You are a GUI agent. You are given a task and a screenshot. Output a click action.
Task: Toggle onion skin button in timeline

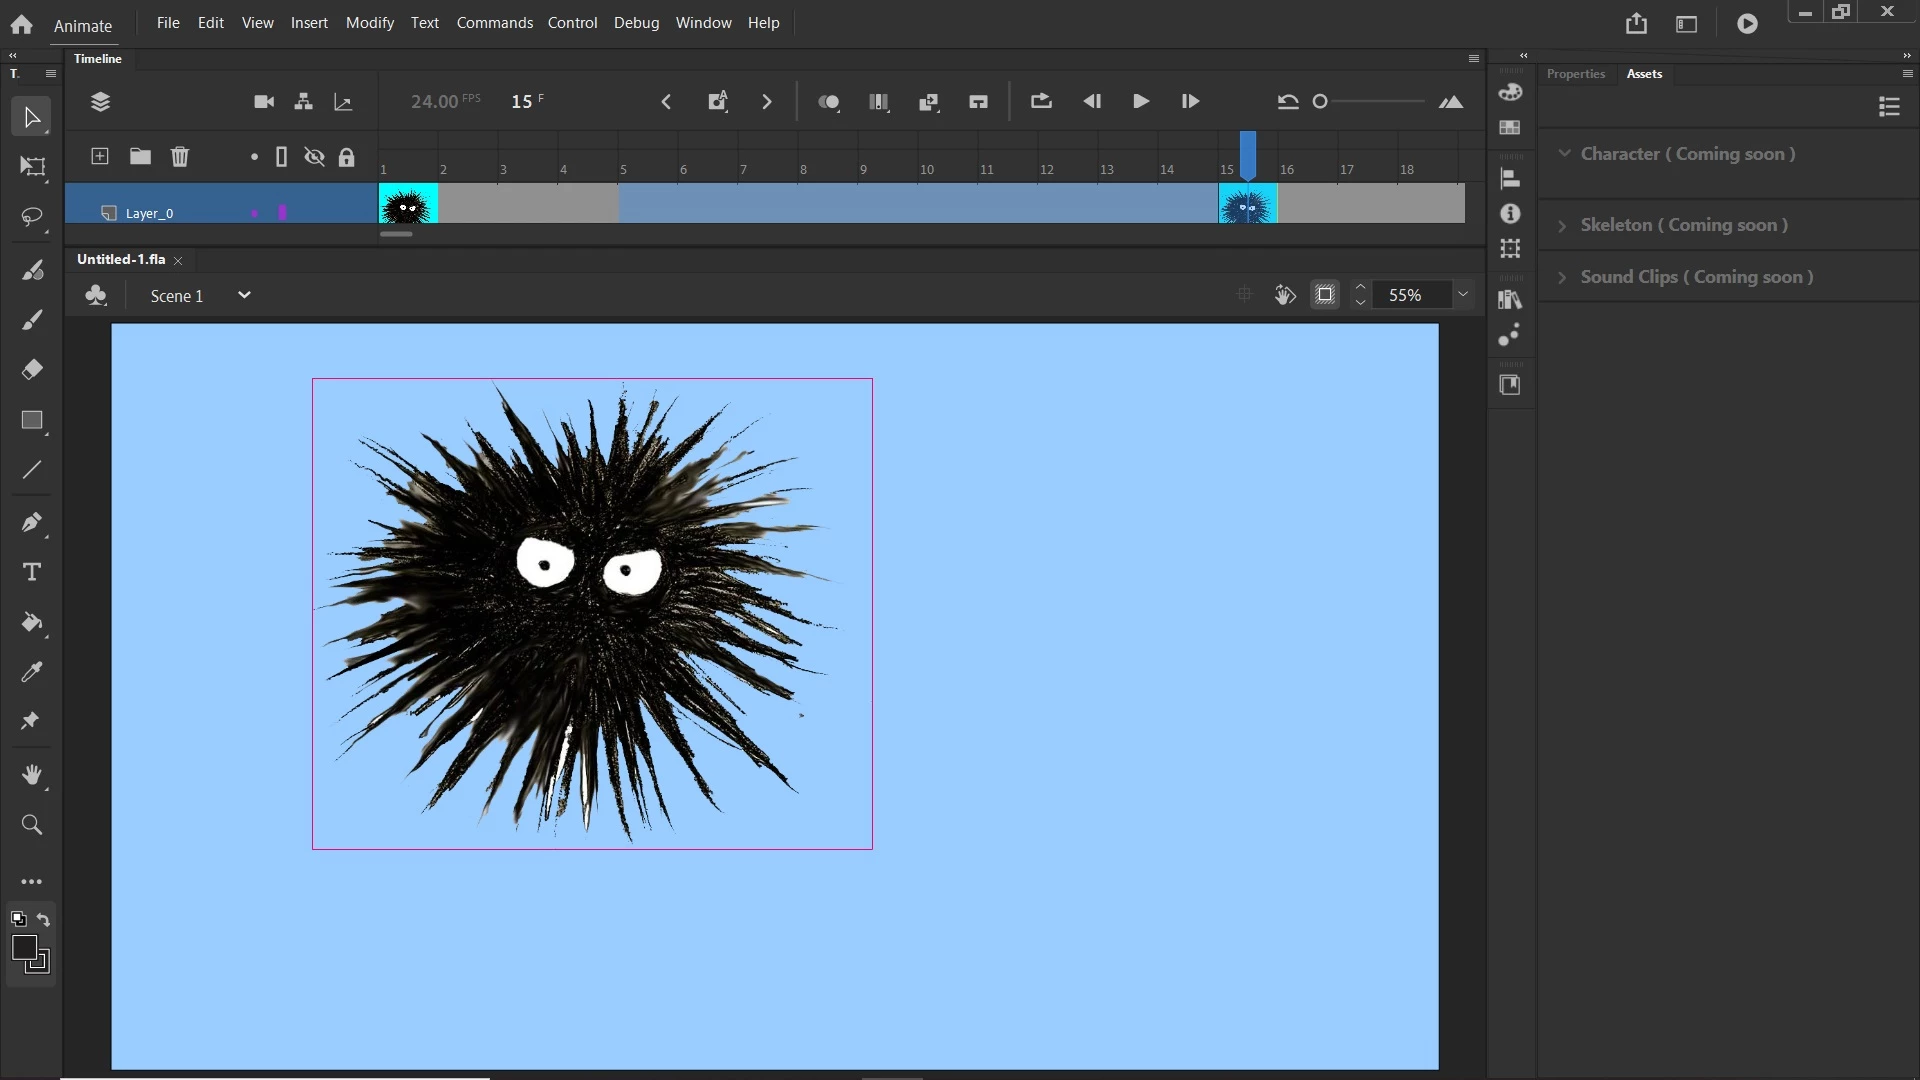point(828,102)
